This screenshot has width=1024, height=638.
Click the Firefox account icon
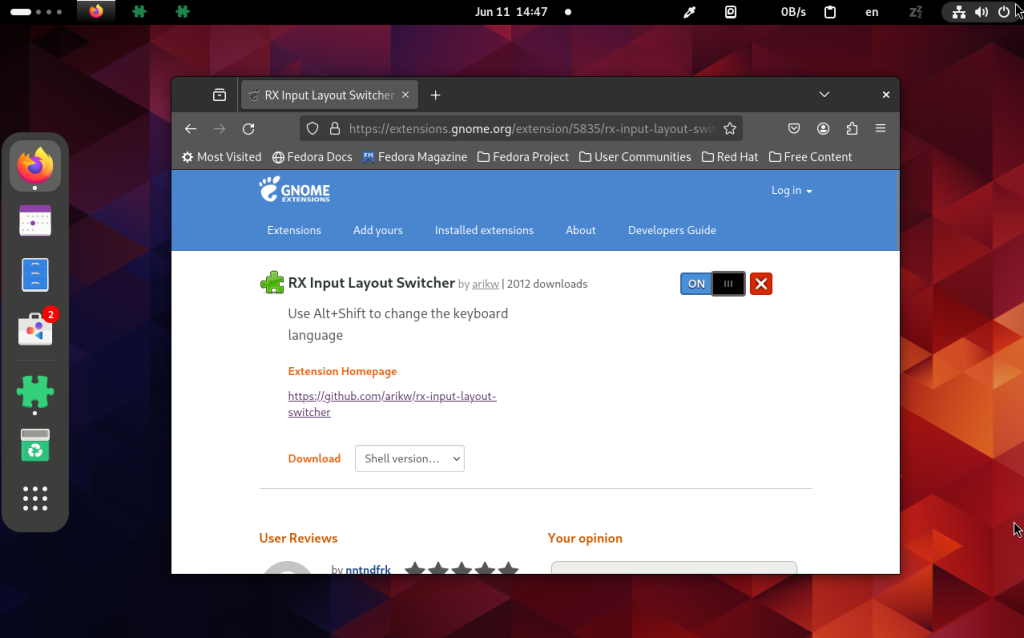(823, 129)
